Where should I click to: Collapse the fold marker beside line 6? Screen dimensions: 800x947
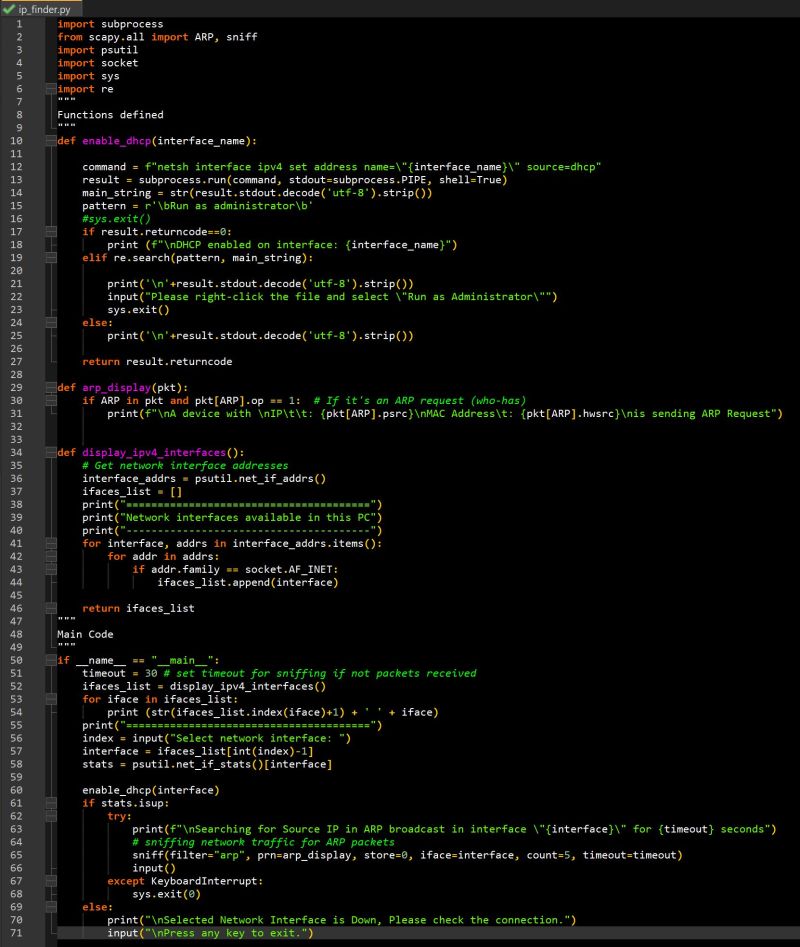tap(51, 89)
